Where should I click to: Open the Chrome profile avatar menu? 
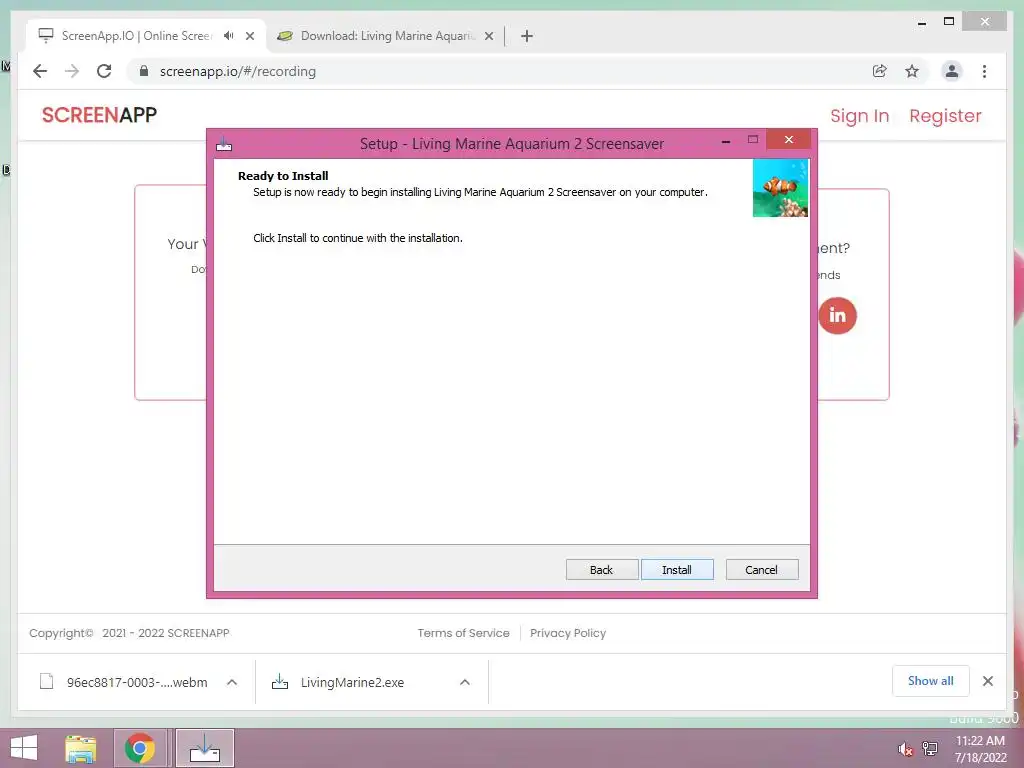click(x=952, y=71)
